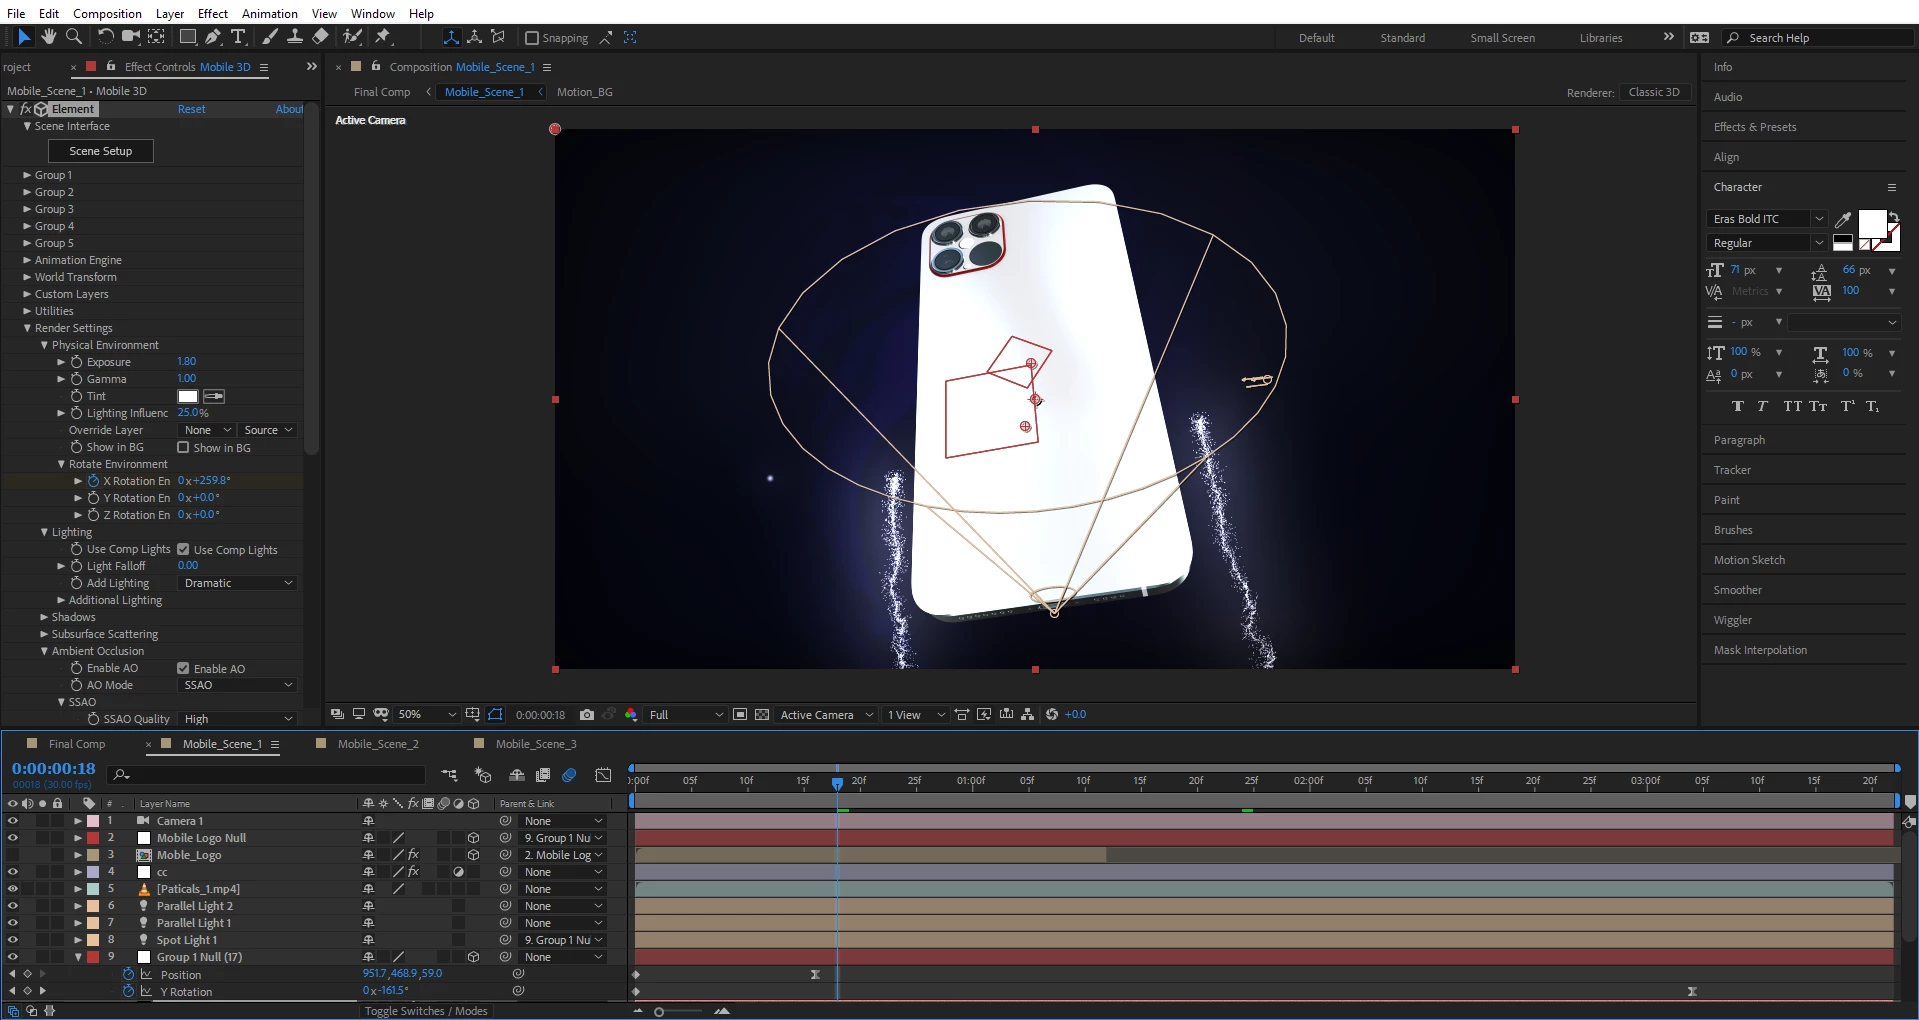Open the Add Lighting Dramatic dropdown
Image resolution: width=1919 pixels, height=1020 pixels.
[x=238, y=583]
